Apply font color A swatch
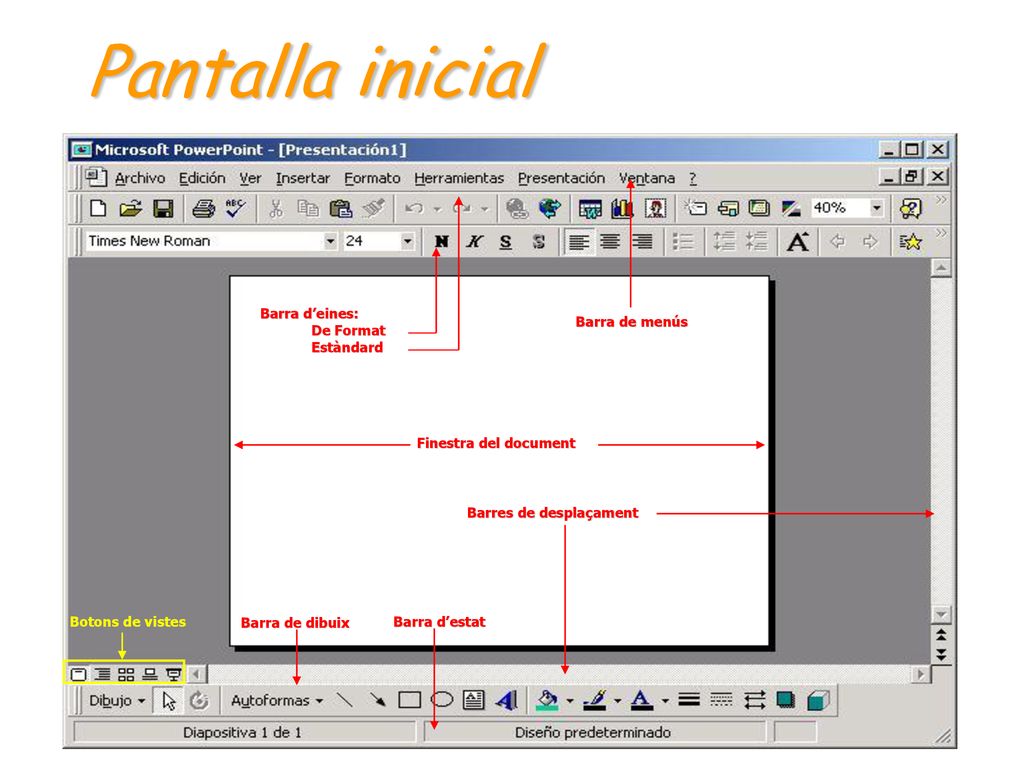1024x768 pixels. (642, 701)
